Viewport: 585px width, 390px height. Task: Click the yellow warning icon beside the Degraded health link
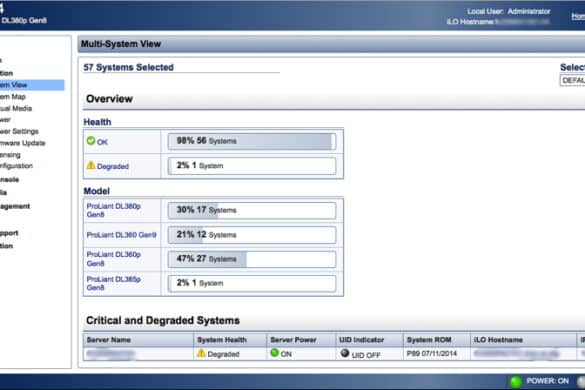coord(91,165)
